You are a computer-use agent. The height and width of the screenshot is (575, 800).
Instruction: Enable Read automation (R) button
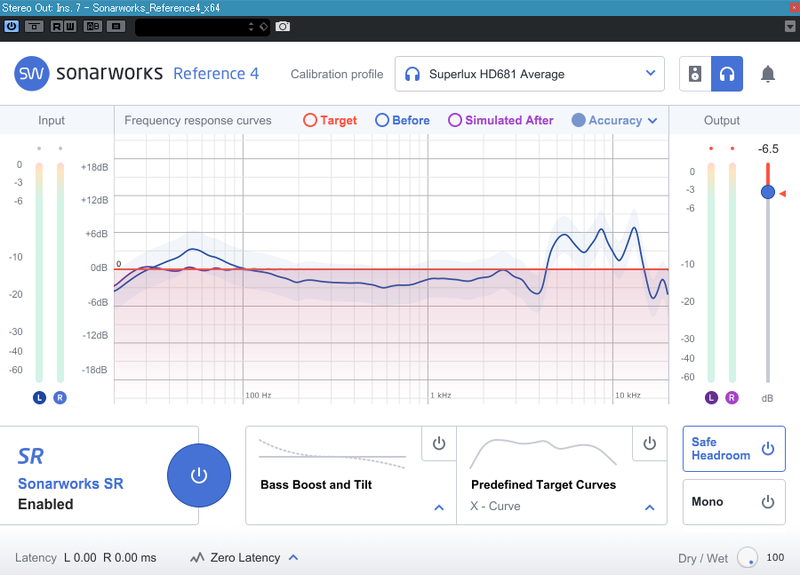coord(57,26)
